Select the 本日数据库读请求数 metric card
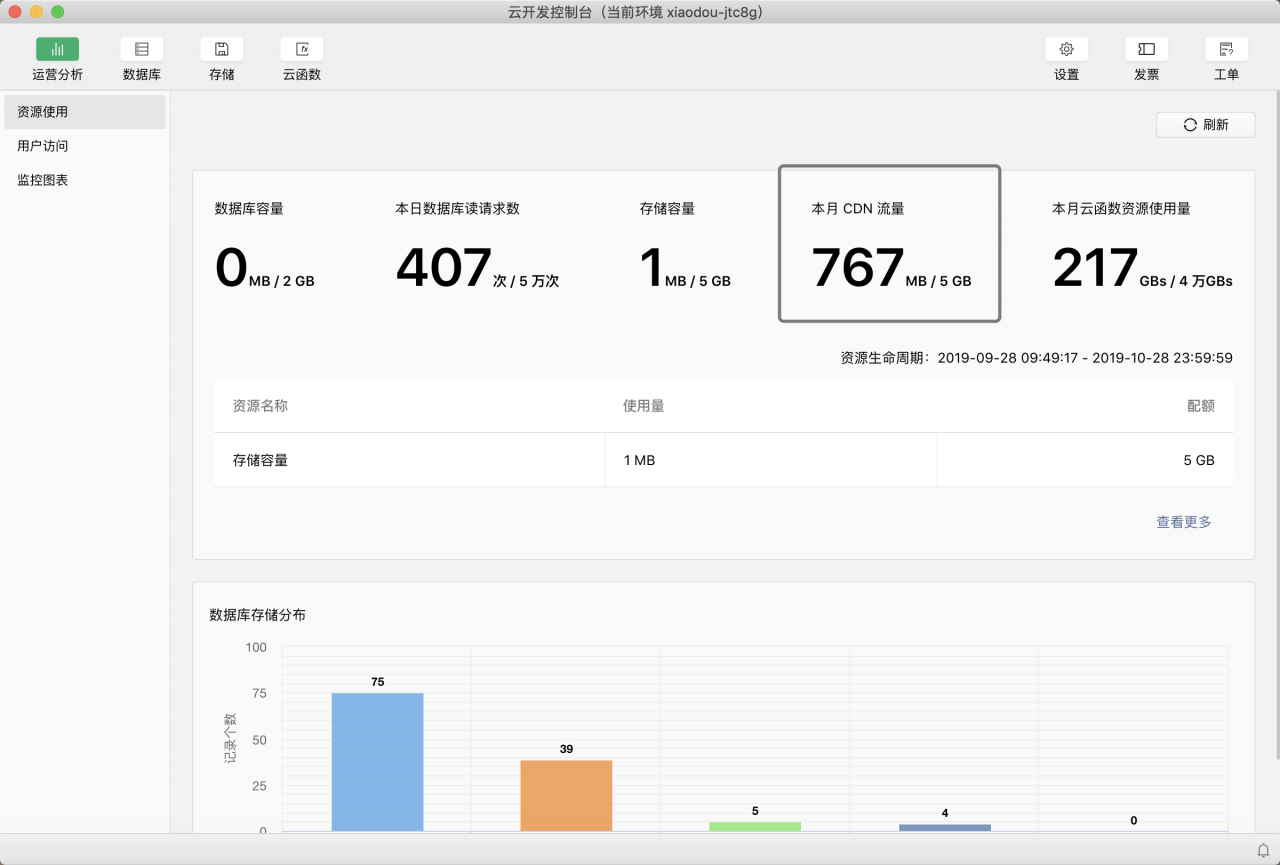1280x865 pixels. click(x=477, y=247)
